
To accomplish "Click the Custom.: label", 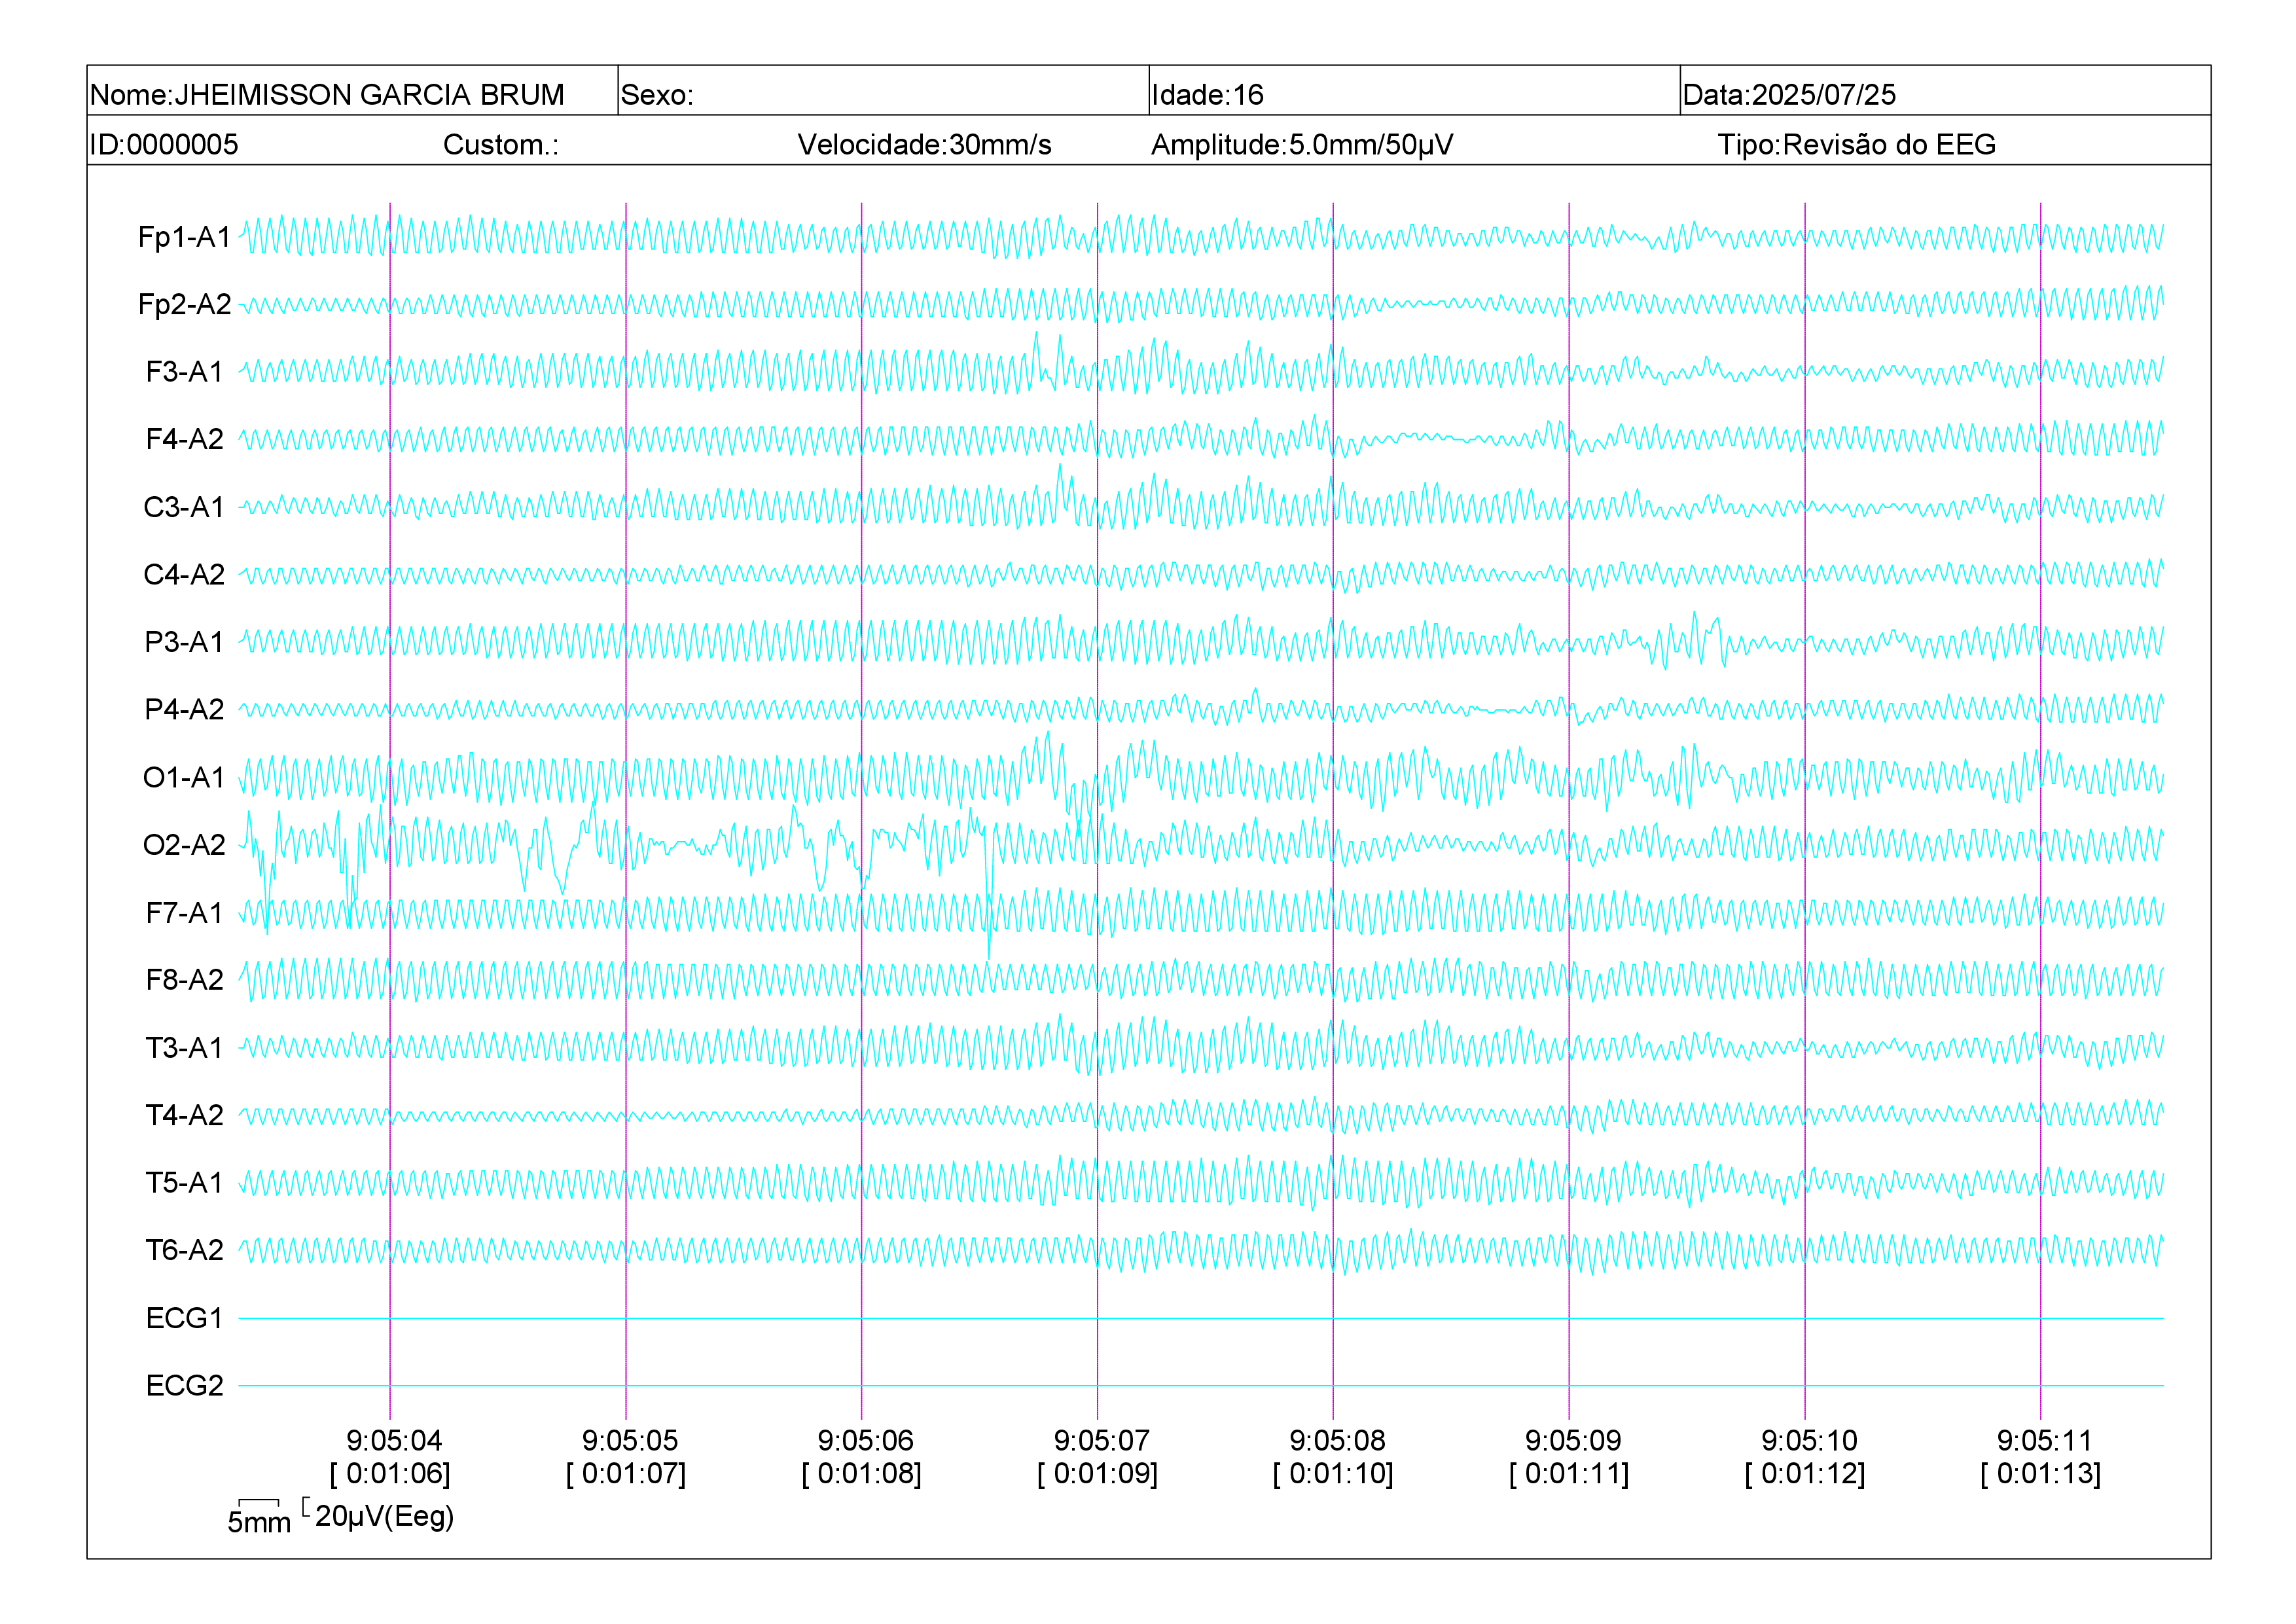I will [501, 145].
